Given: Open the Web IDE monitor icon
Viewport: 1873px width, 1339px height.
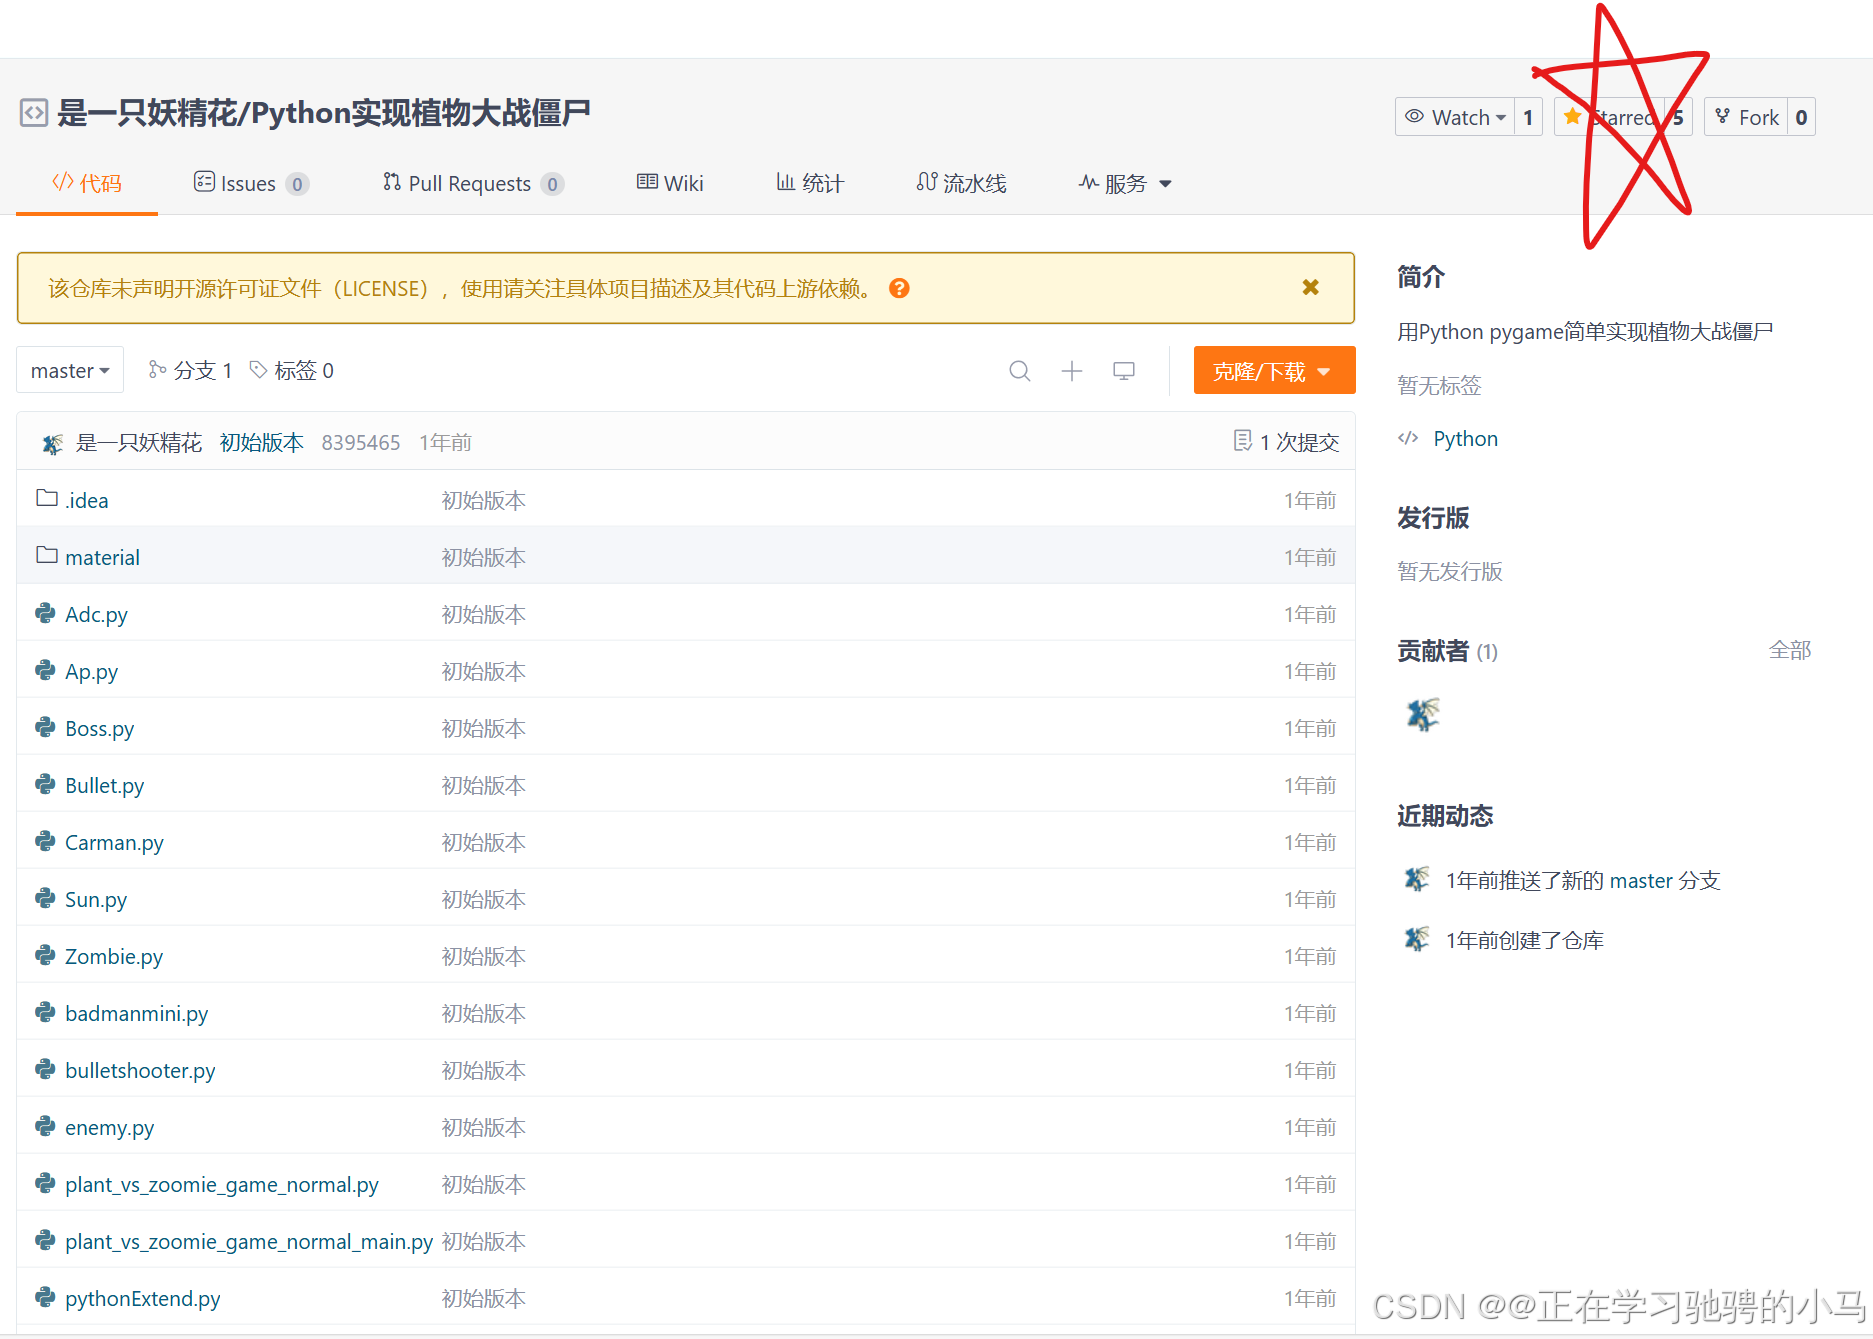Looking at the screenshot, I should (1124, 371).
